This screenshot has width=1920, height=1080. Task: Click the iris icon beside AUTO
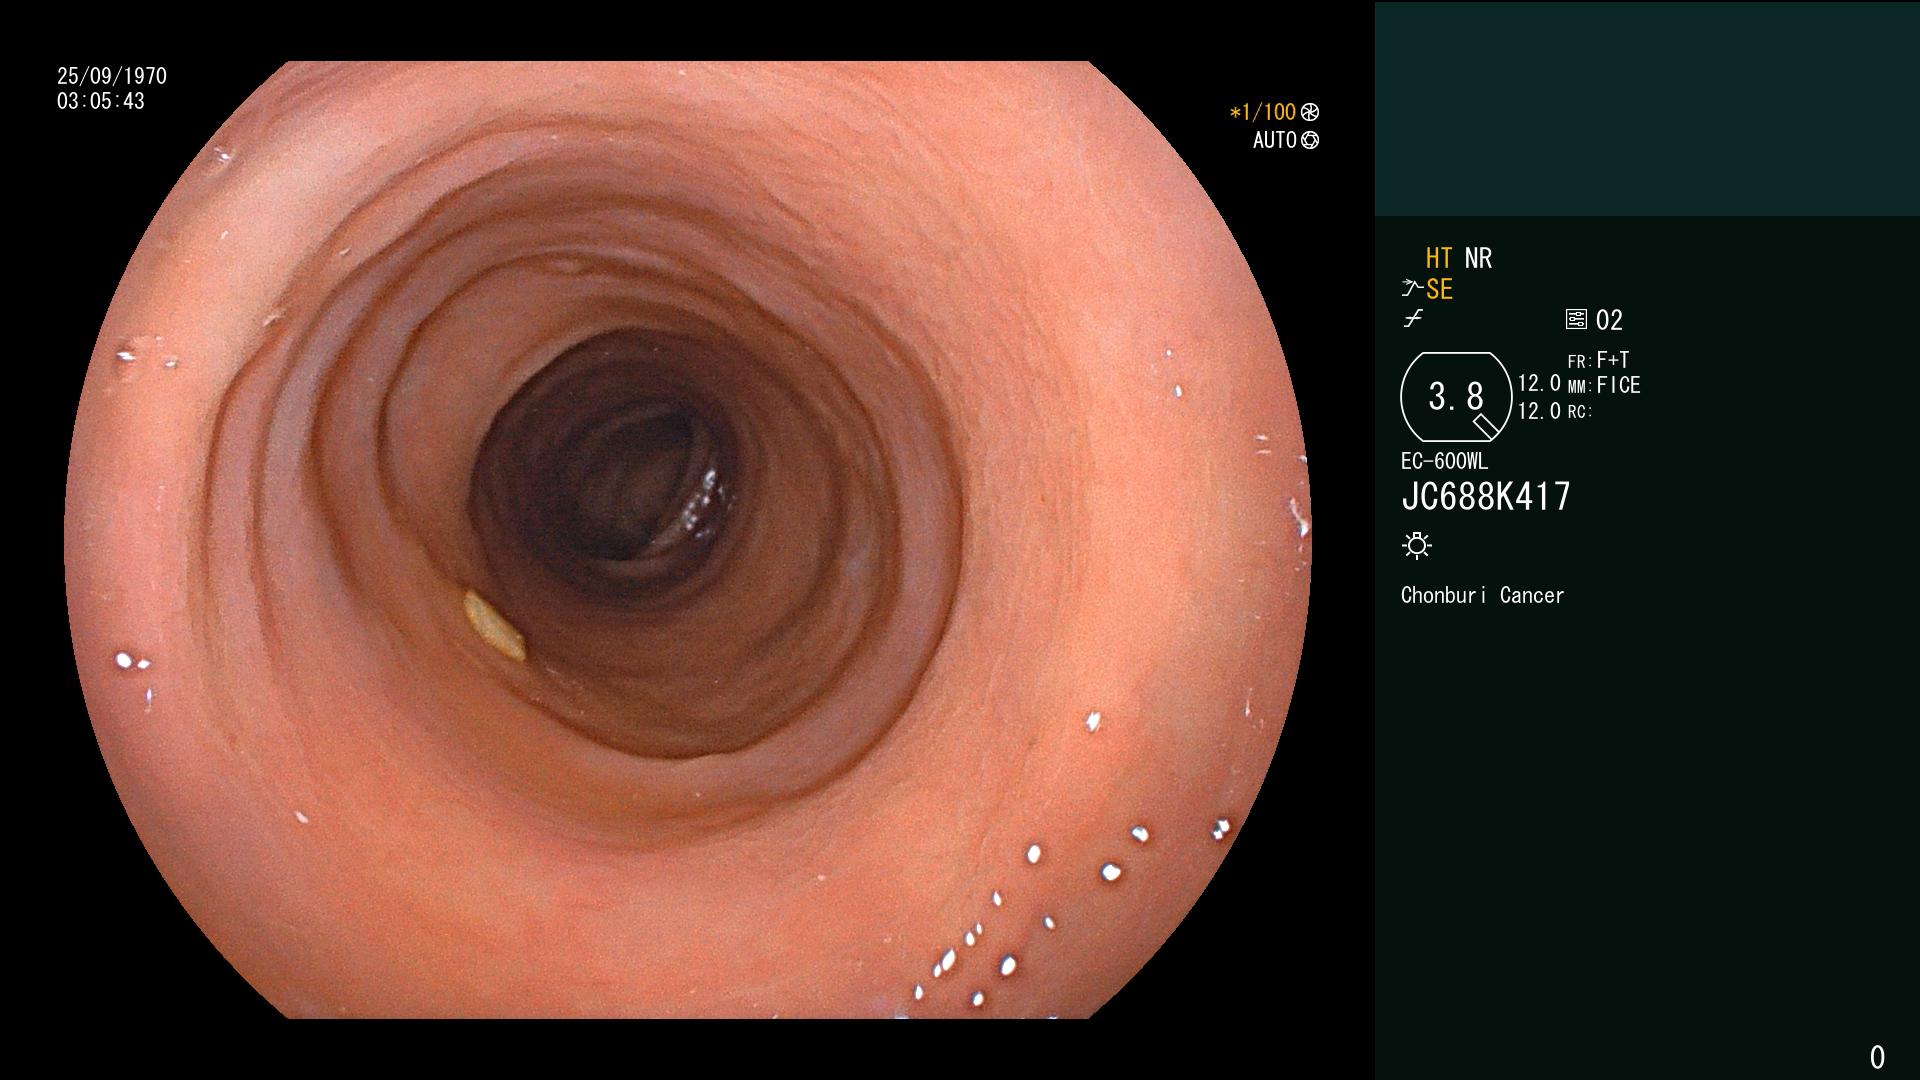point(1310,140)
